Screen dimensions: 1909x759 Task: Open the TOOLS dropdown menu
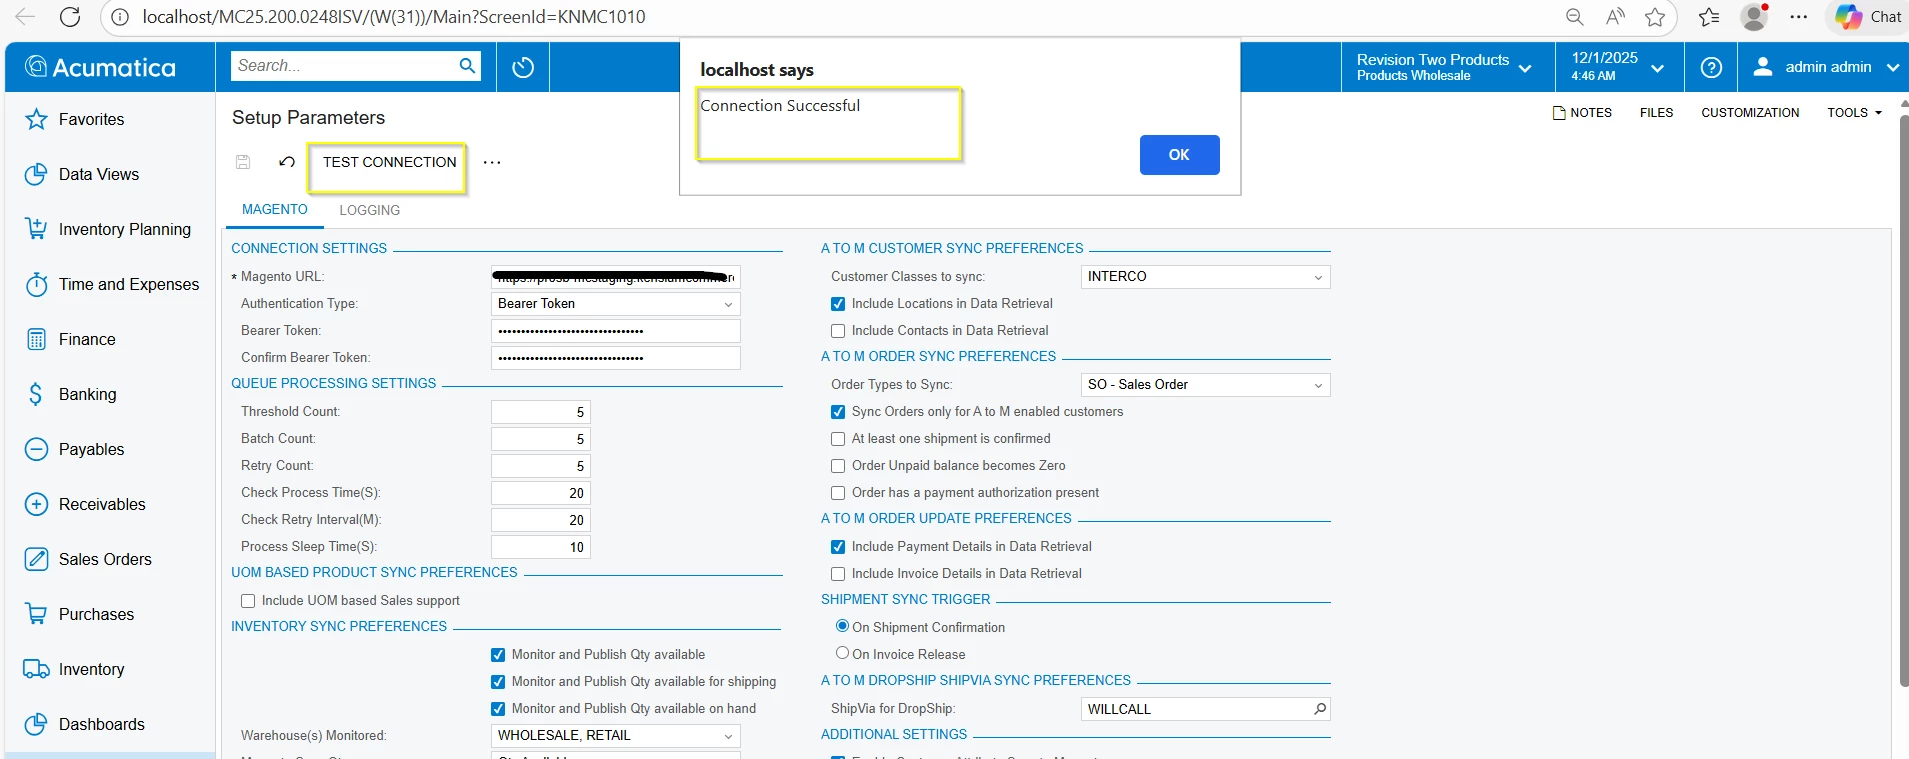[1854, 113]
